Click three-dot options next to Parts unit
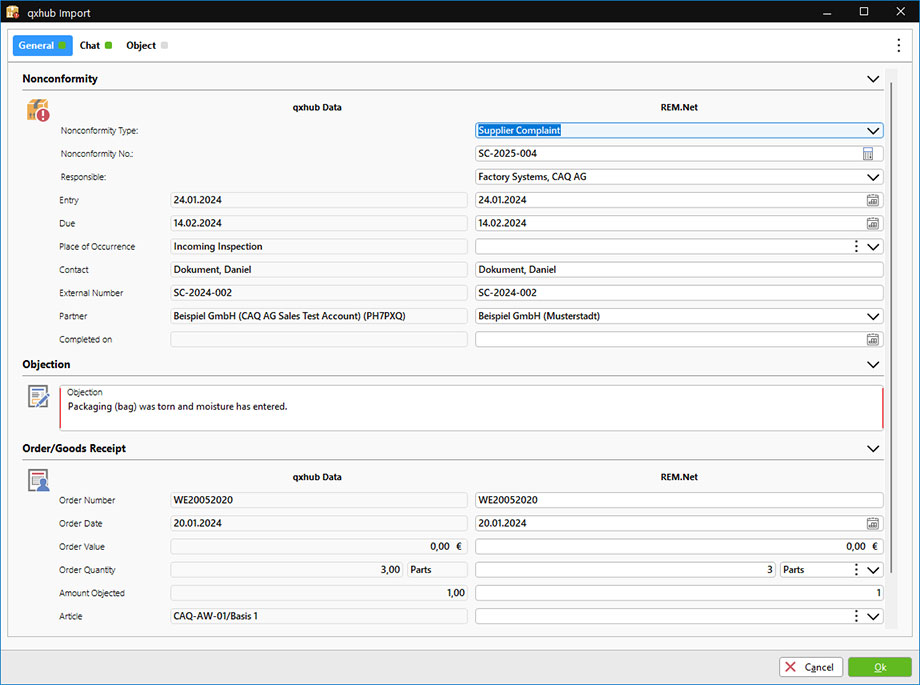 856,570
